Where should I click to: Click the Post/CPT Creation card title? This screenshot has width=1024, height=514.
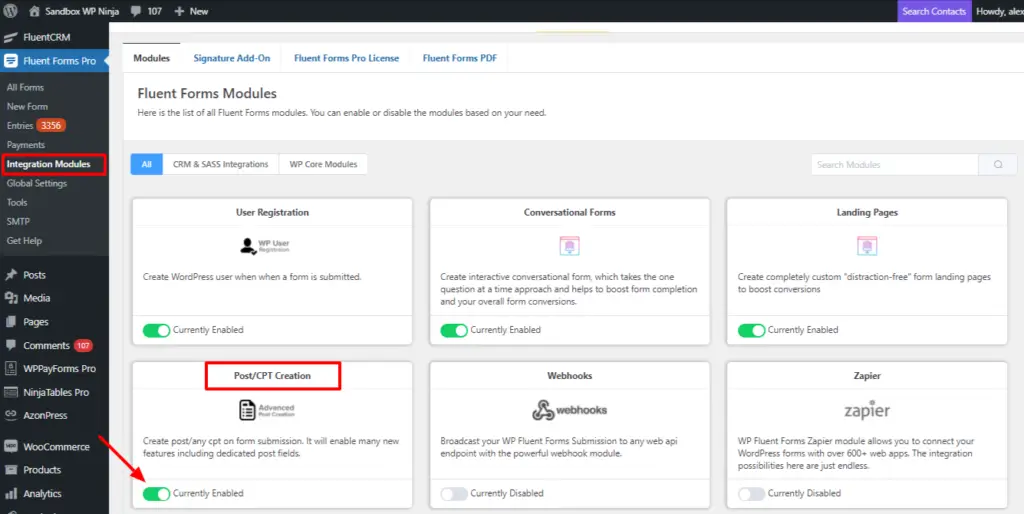272,376
